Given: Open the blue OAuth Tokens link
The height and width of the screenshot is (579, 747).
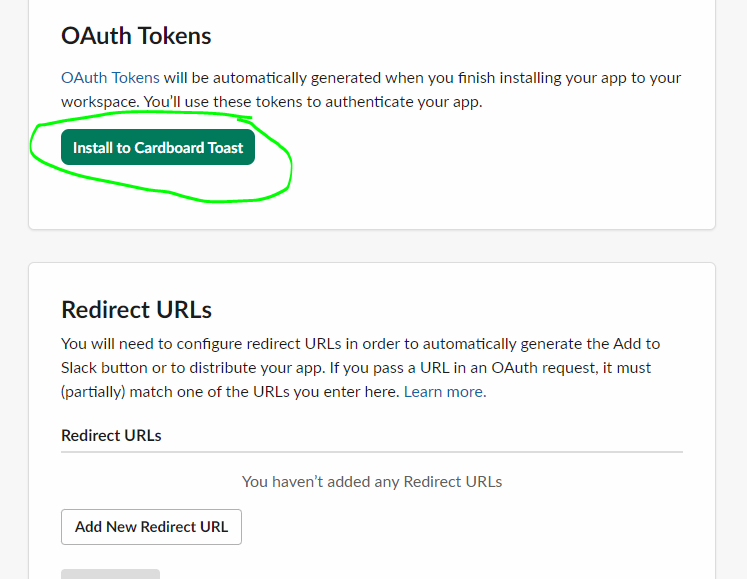Looking at the screenshot, I should tap(110, 78).
